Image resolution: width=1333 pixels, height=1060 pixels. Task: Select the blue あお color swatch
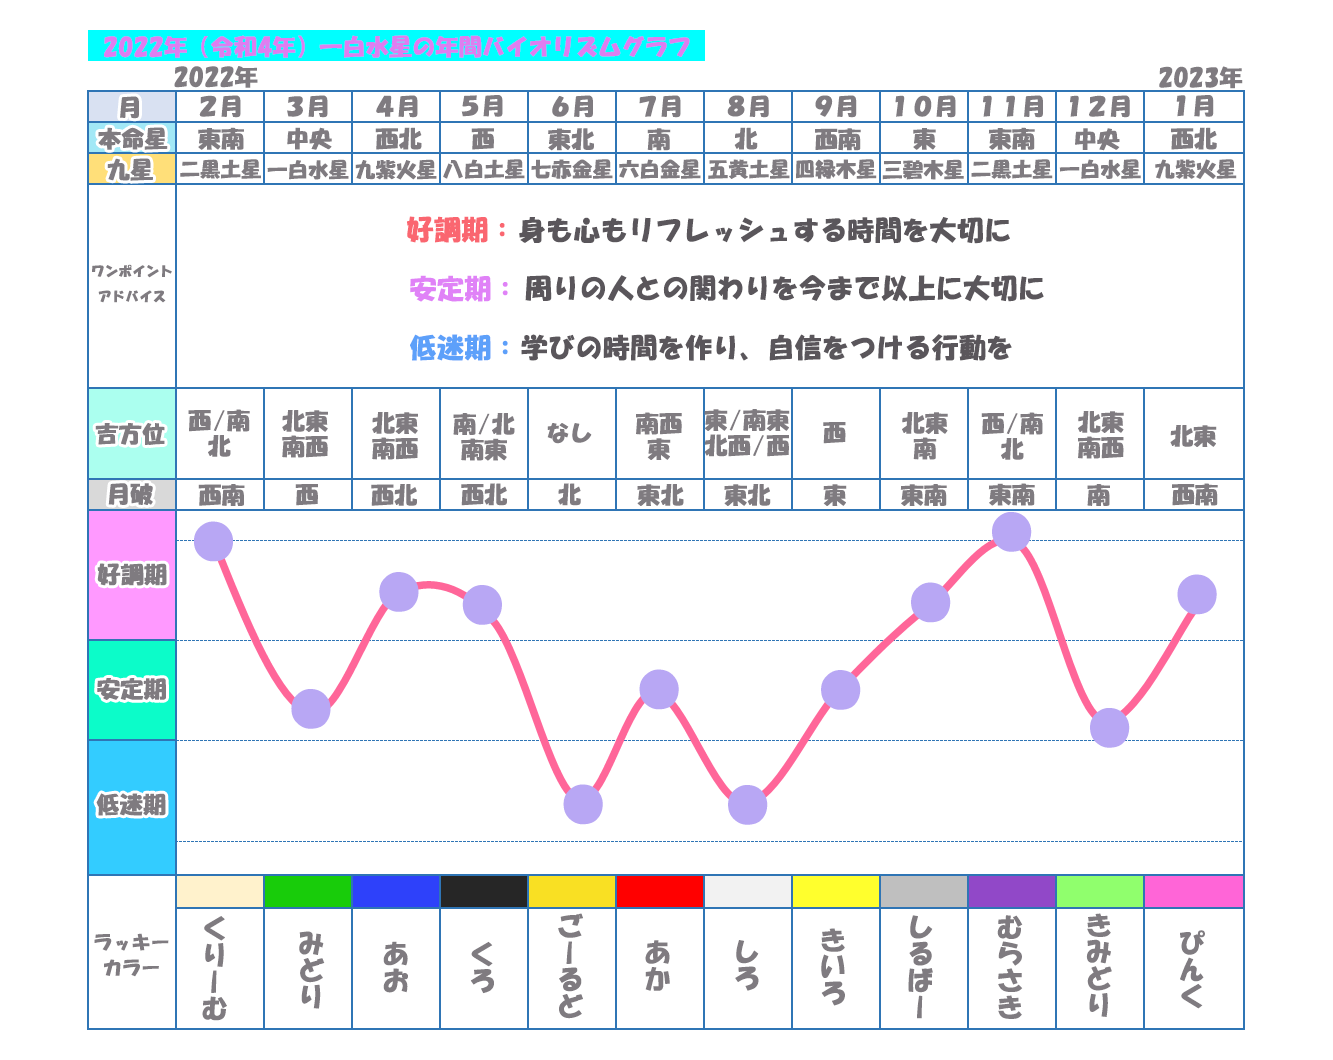[x=395, y=891]
